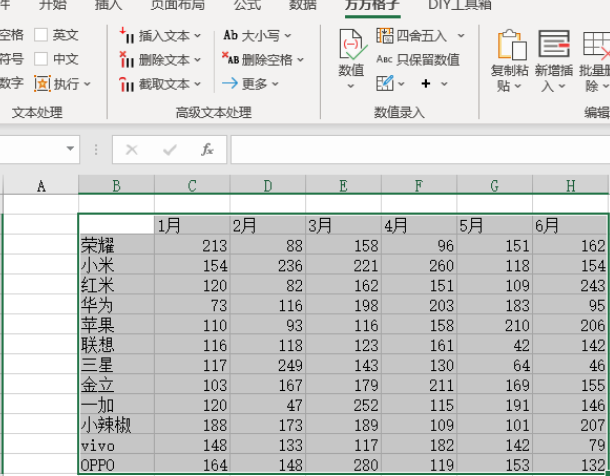Viewport: 610px width, 476px height.
Task: Click the cell containing 华为
Action: point(116,304)
